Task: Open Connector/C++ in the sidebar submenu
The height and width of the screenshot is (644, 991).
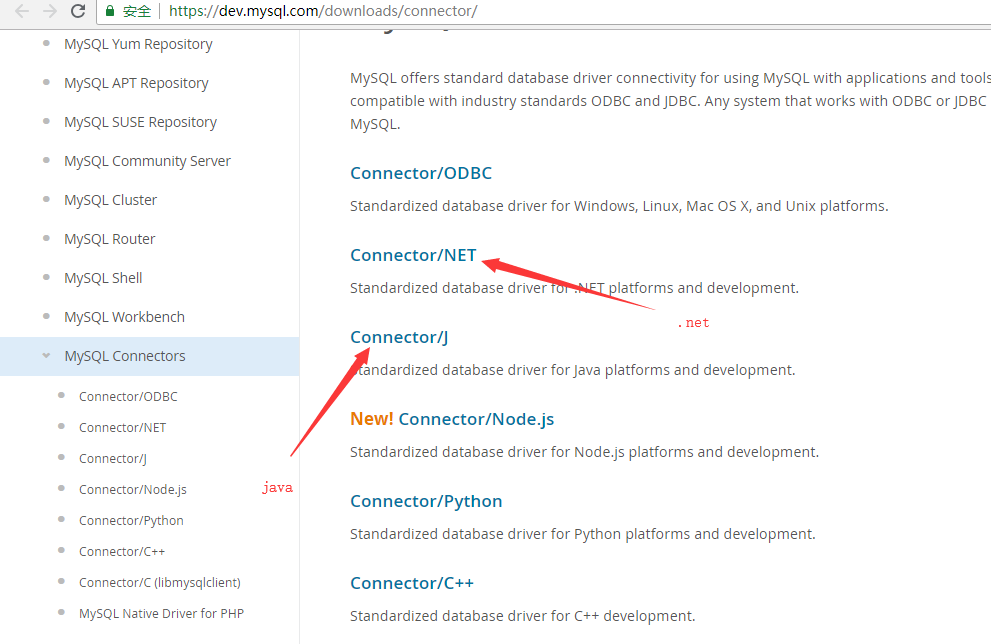Action: click(x=122, y=551)
